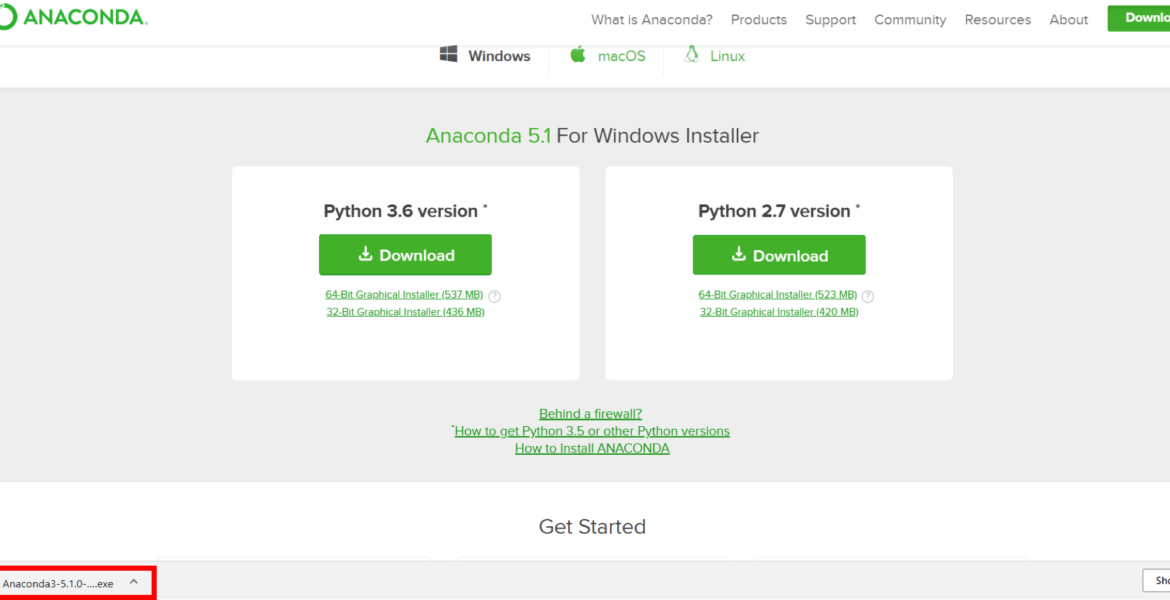Open the downloaded Anaconda3-5.1.0 exe file

(x=58, y=583)
